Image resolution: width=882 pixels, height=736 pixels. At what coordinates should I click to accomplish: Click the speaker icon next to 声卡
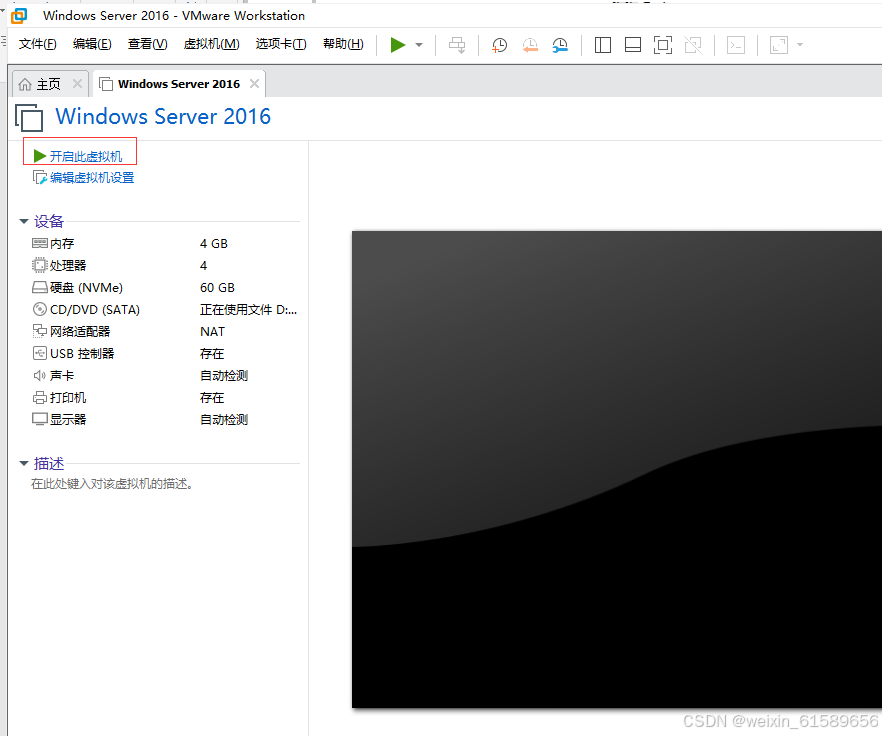pos(39,375)
